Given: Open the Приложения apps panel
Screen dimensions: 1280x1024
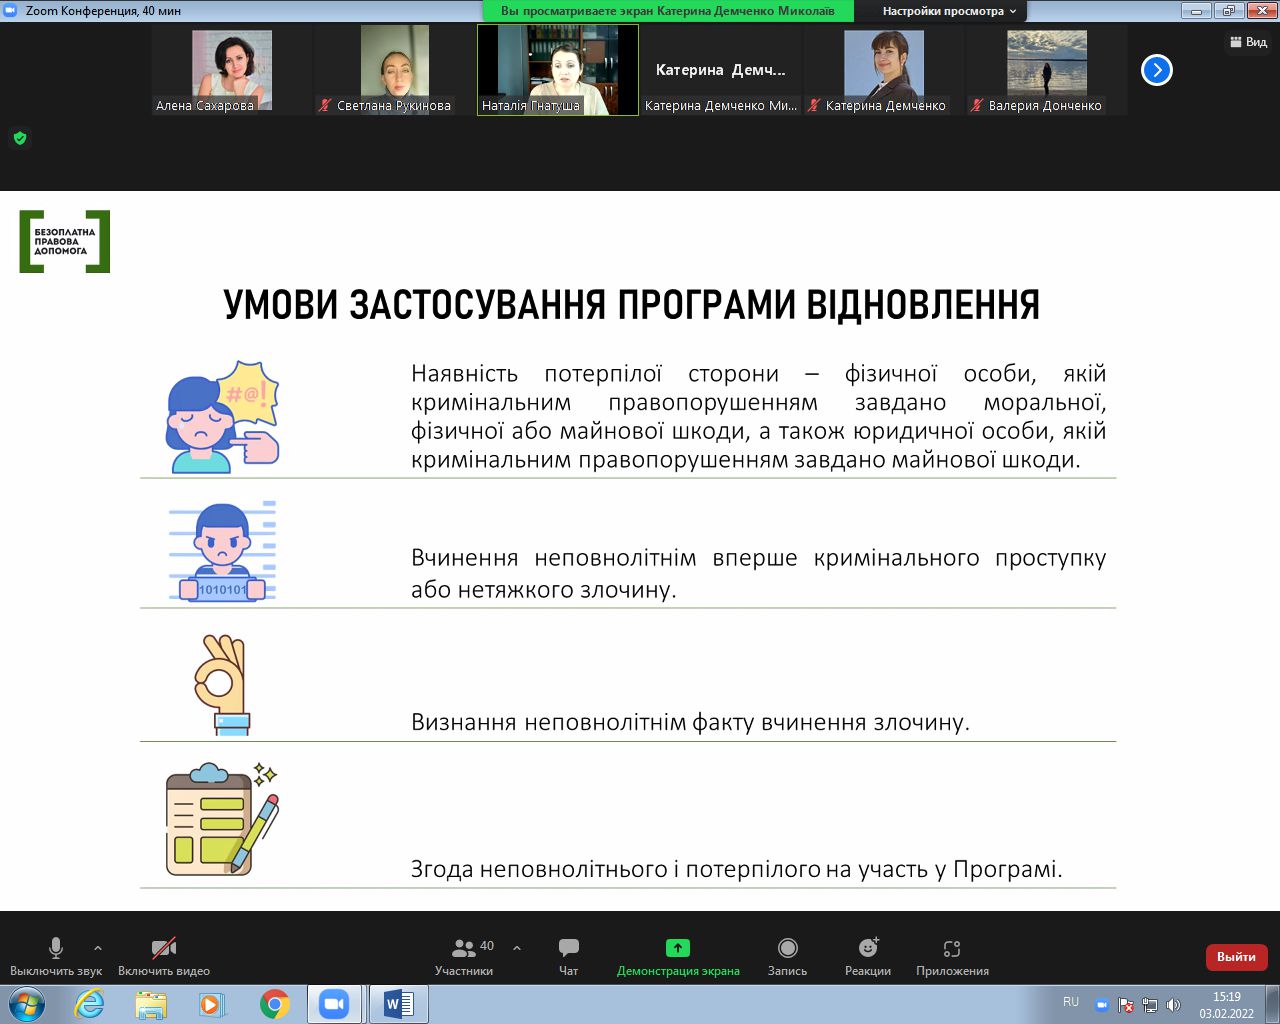Looking at the screenshot, I should pos(952,956).
